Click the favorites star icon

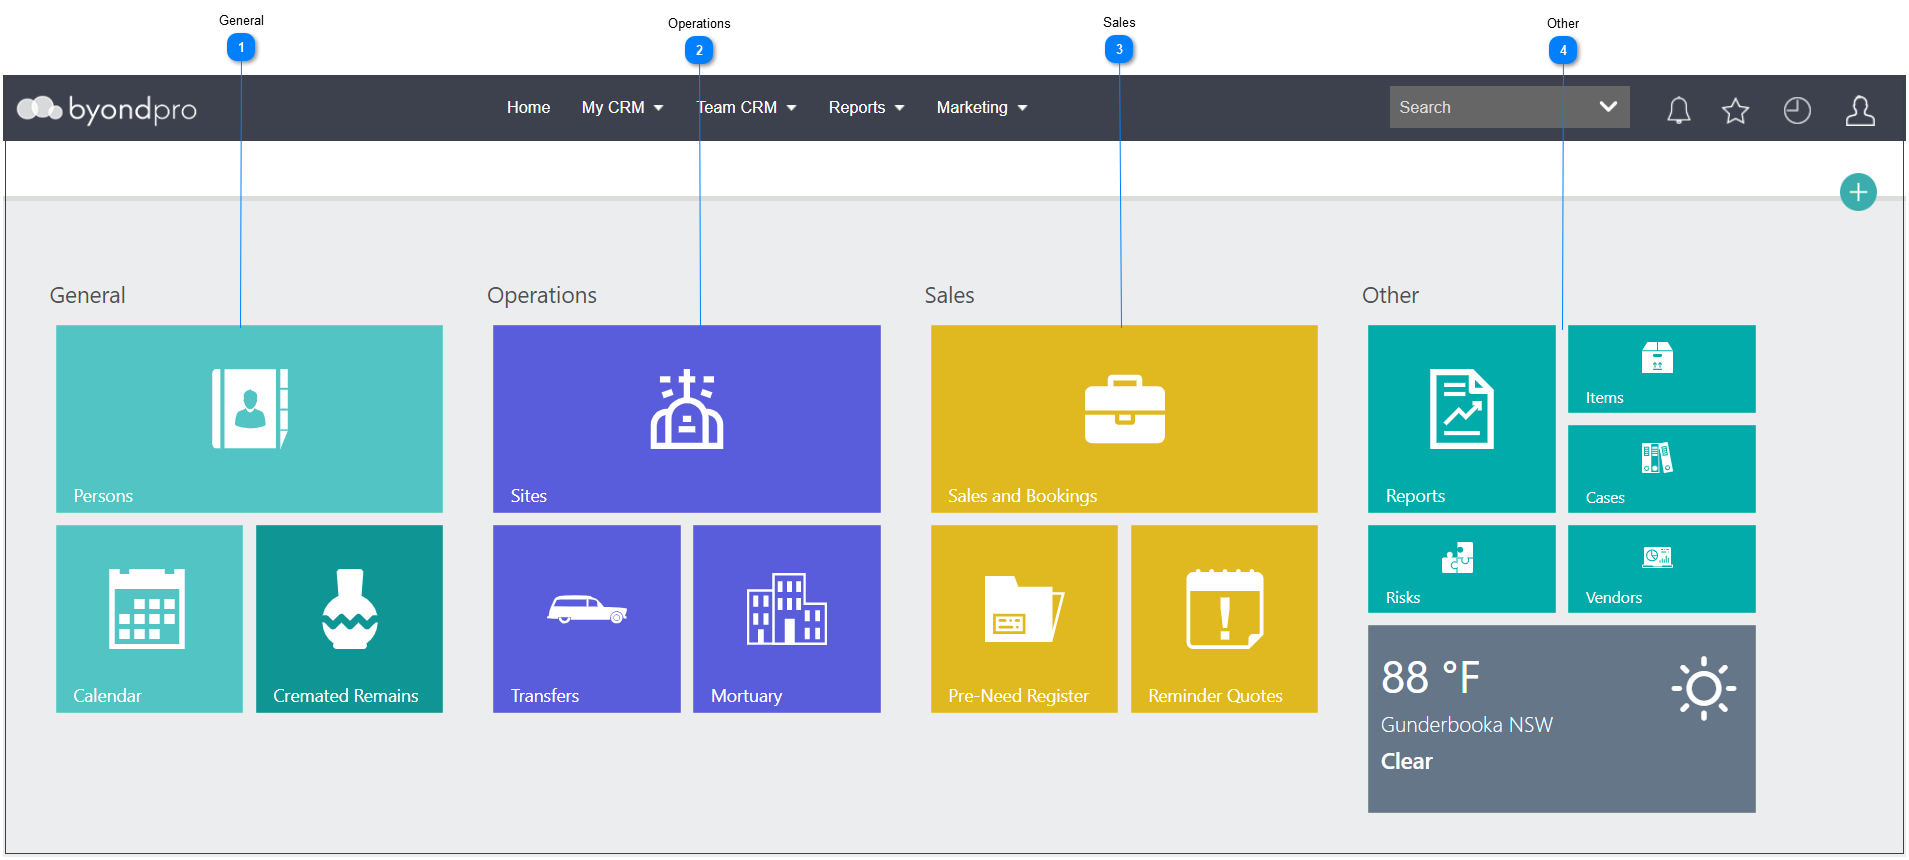[1736, 110]
